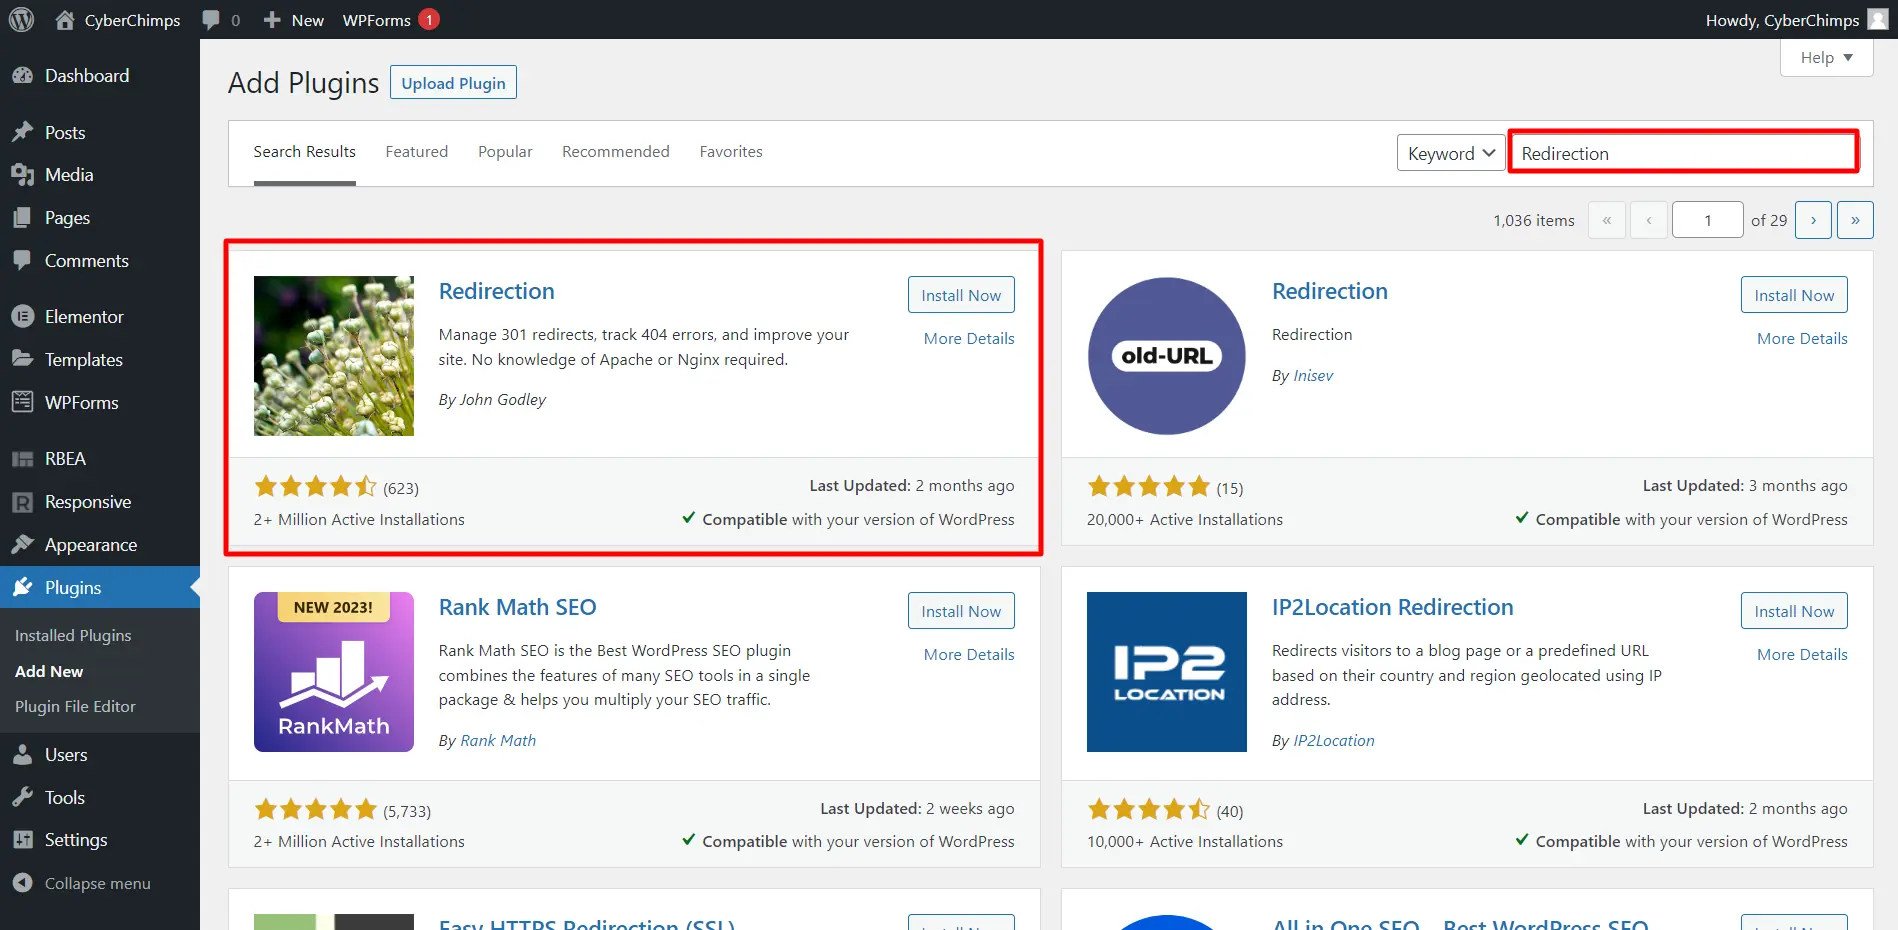Install IP2Location Redirection plugin
This screenshot has width=1898, height=930.
pos(1794,611)
